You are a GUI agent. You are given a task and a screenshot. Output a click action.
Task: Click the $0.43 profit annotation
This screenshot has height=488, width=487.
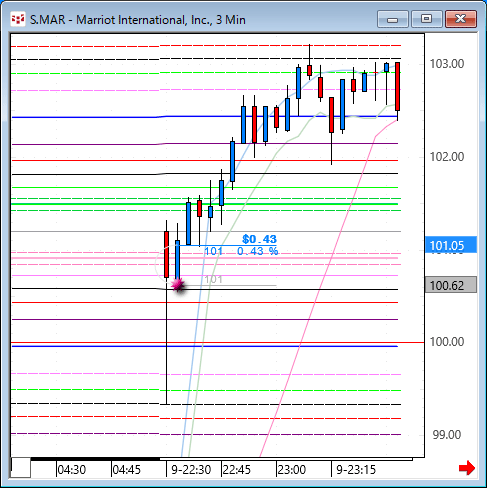(259, 239)
